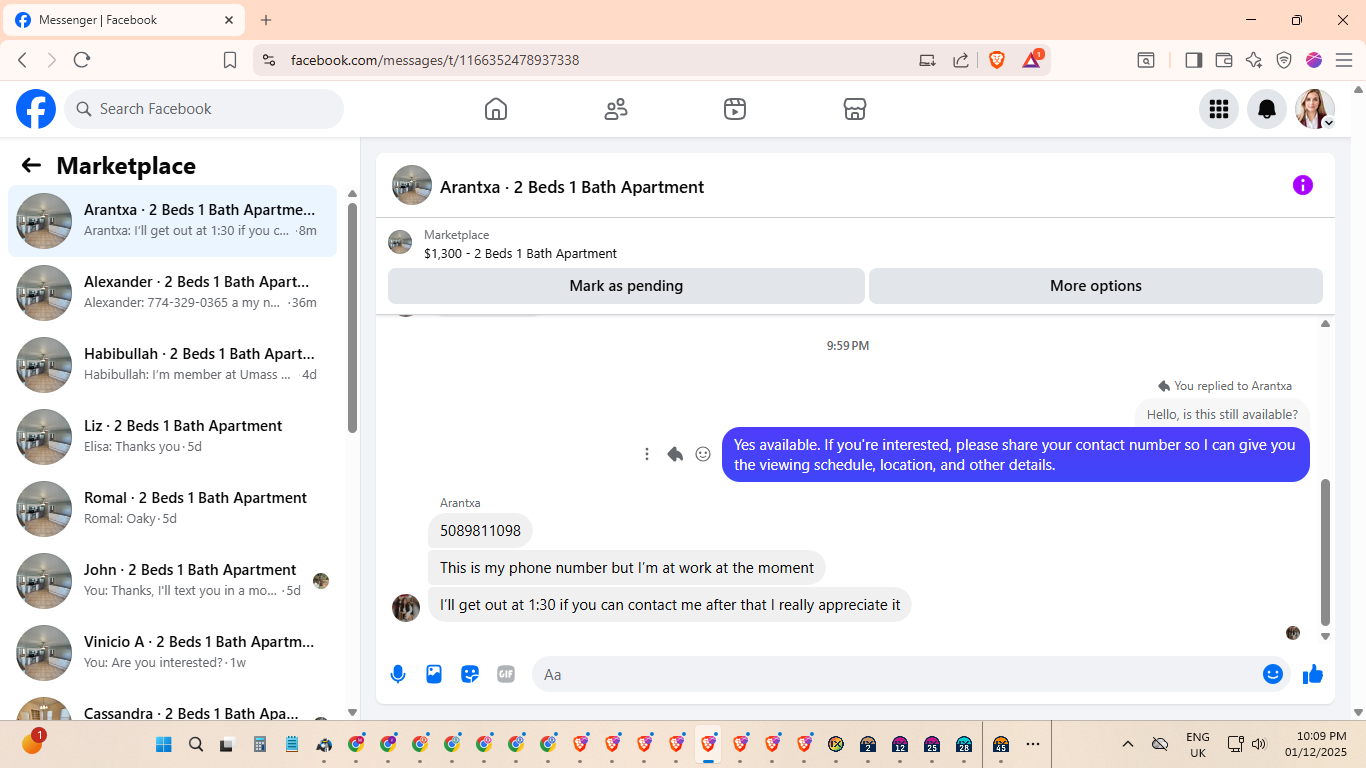Open the install app icon in the address bar

(x=927, y=60)
